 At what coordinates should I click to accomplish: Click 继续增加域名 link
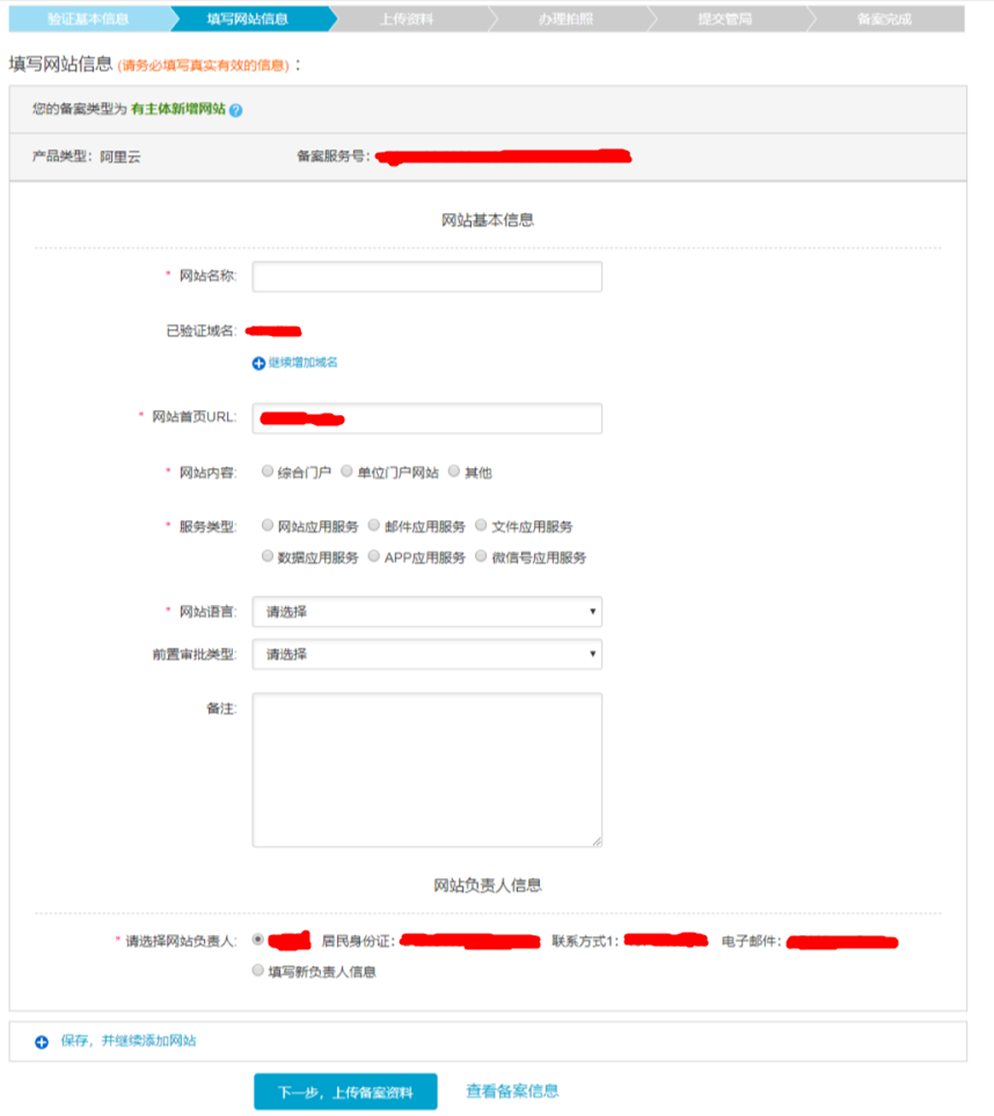303,362
